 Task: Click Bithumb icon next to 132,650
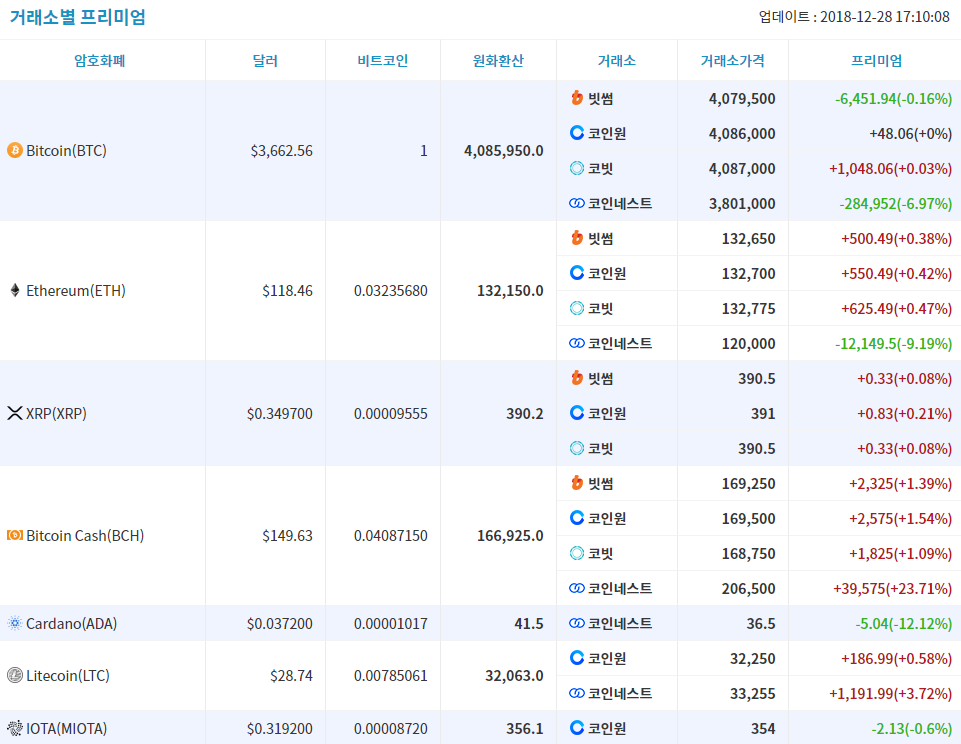point(577,238)
